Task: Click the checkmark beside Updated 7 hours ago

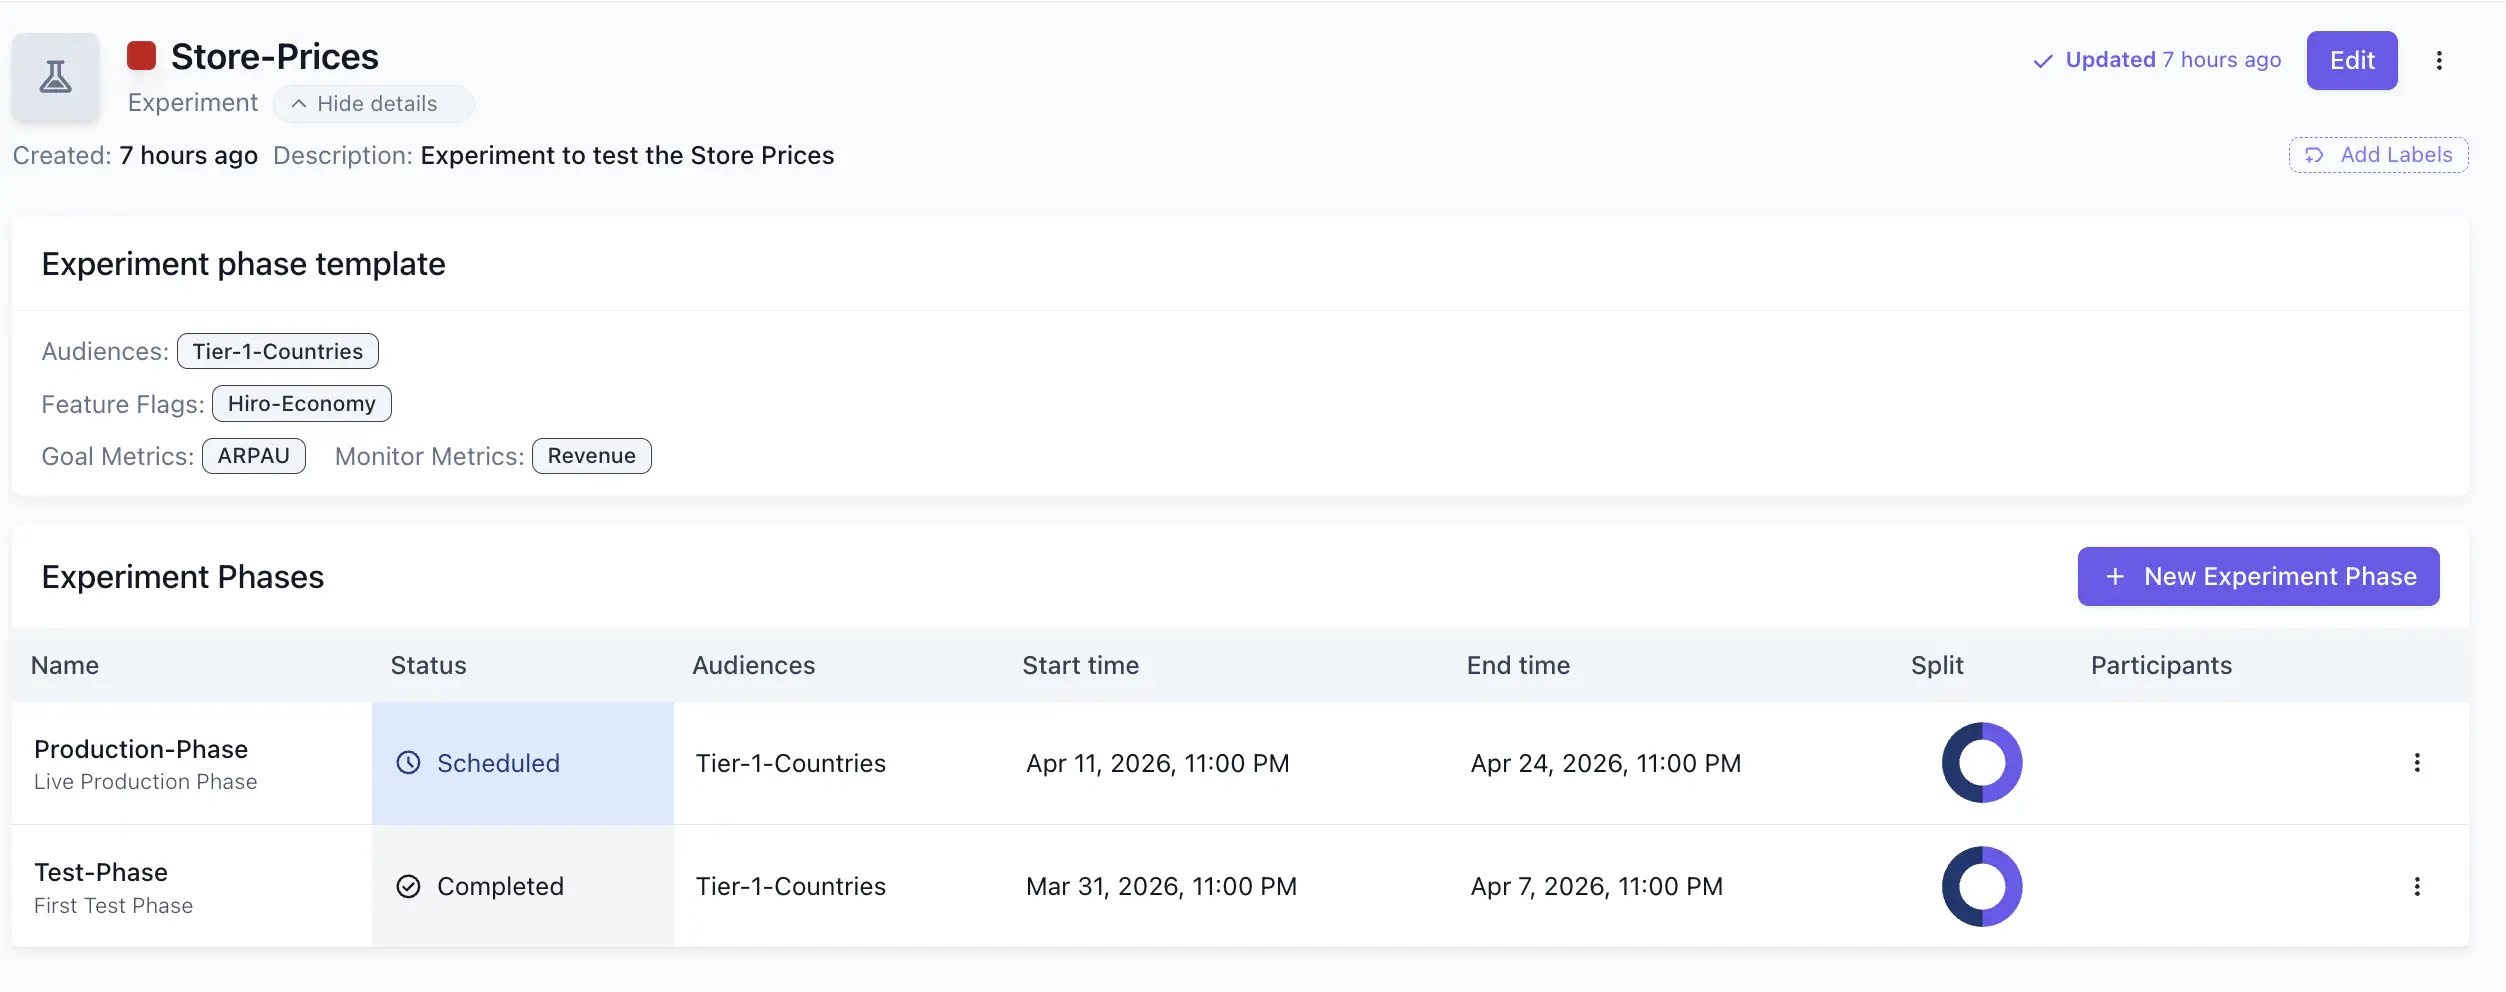Action: (x=2041, y=60)
